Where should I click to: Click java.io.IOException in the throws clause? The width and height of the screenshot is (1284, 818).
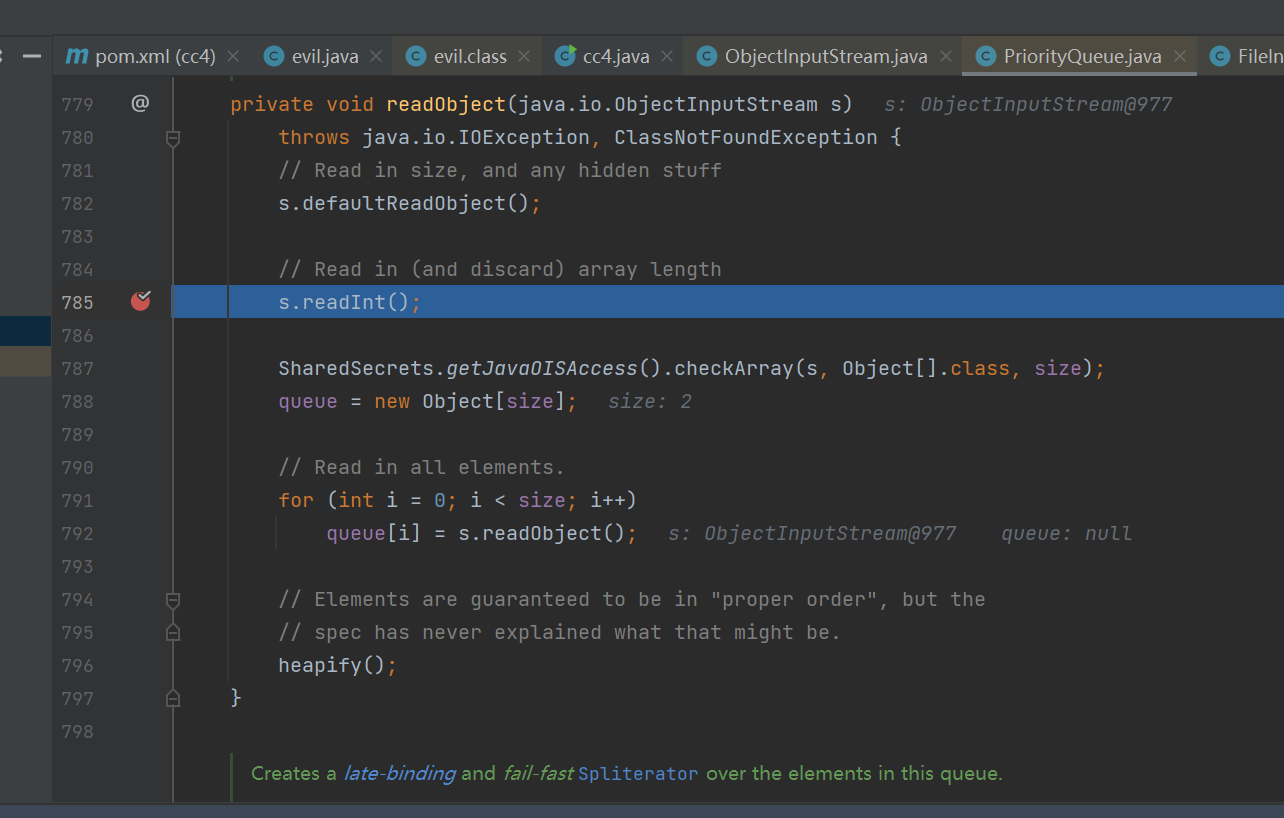tap(476, 137)
